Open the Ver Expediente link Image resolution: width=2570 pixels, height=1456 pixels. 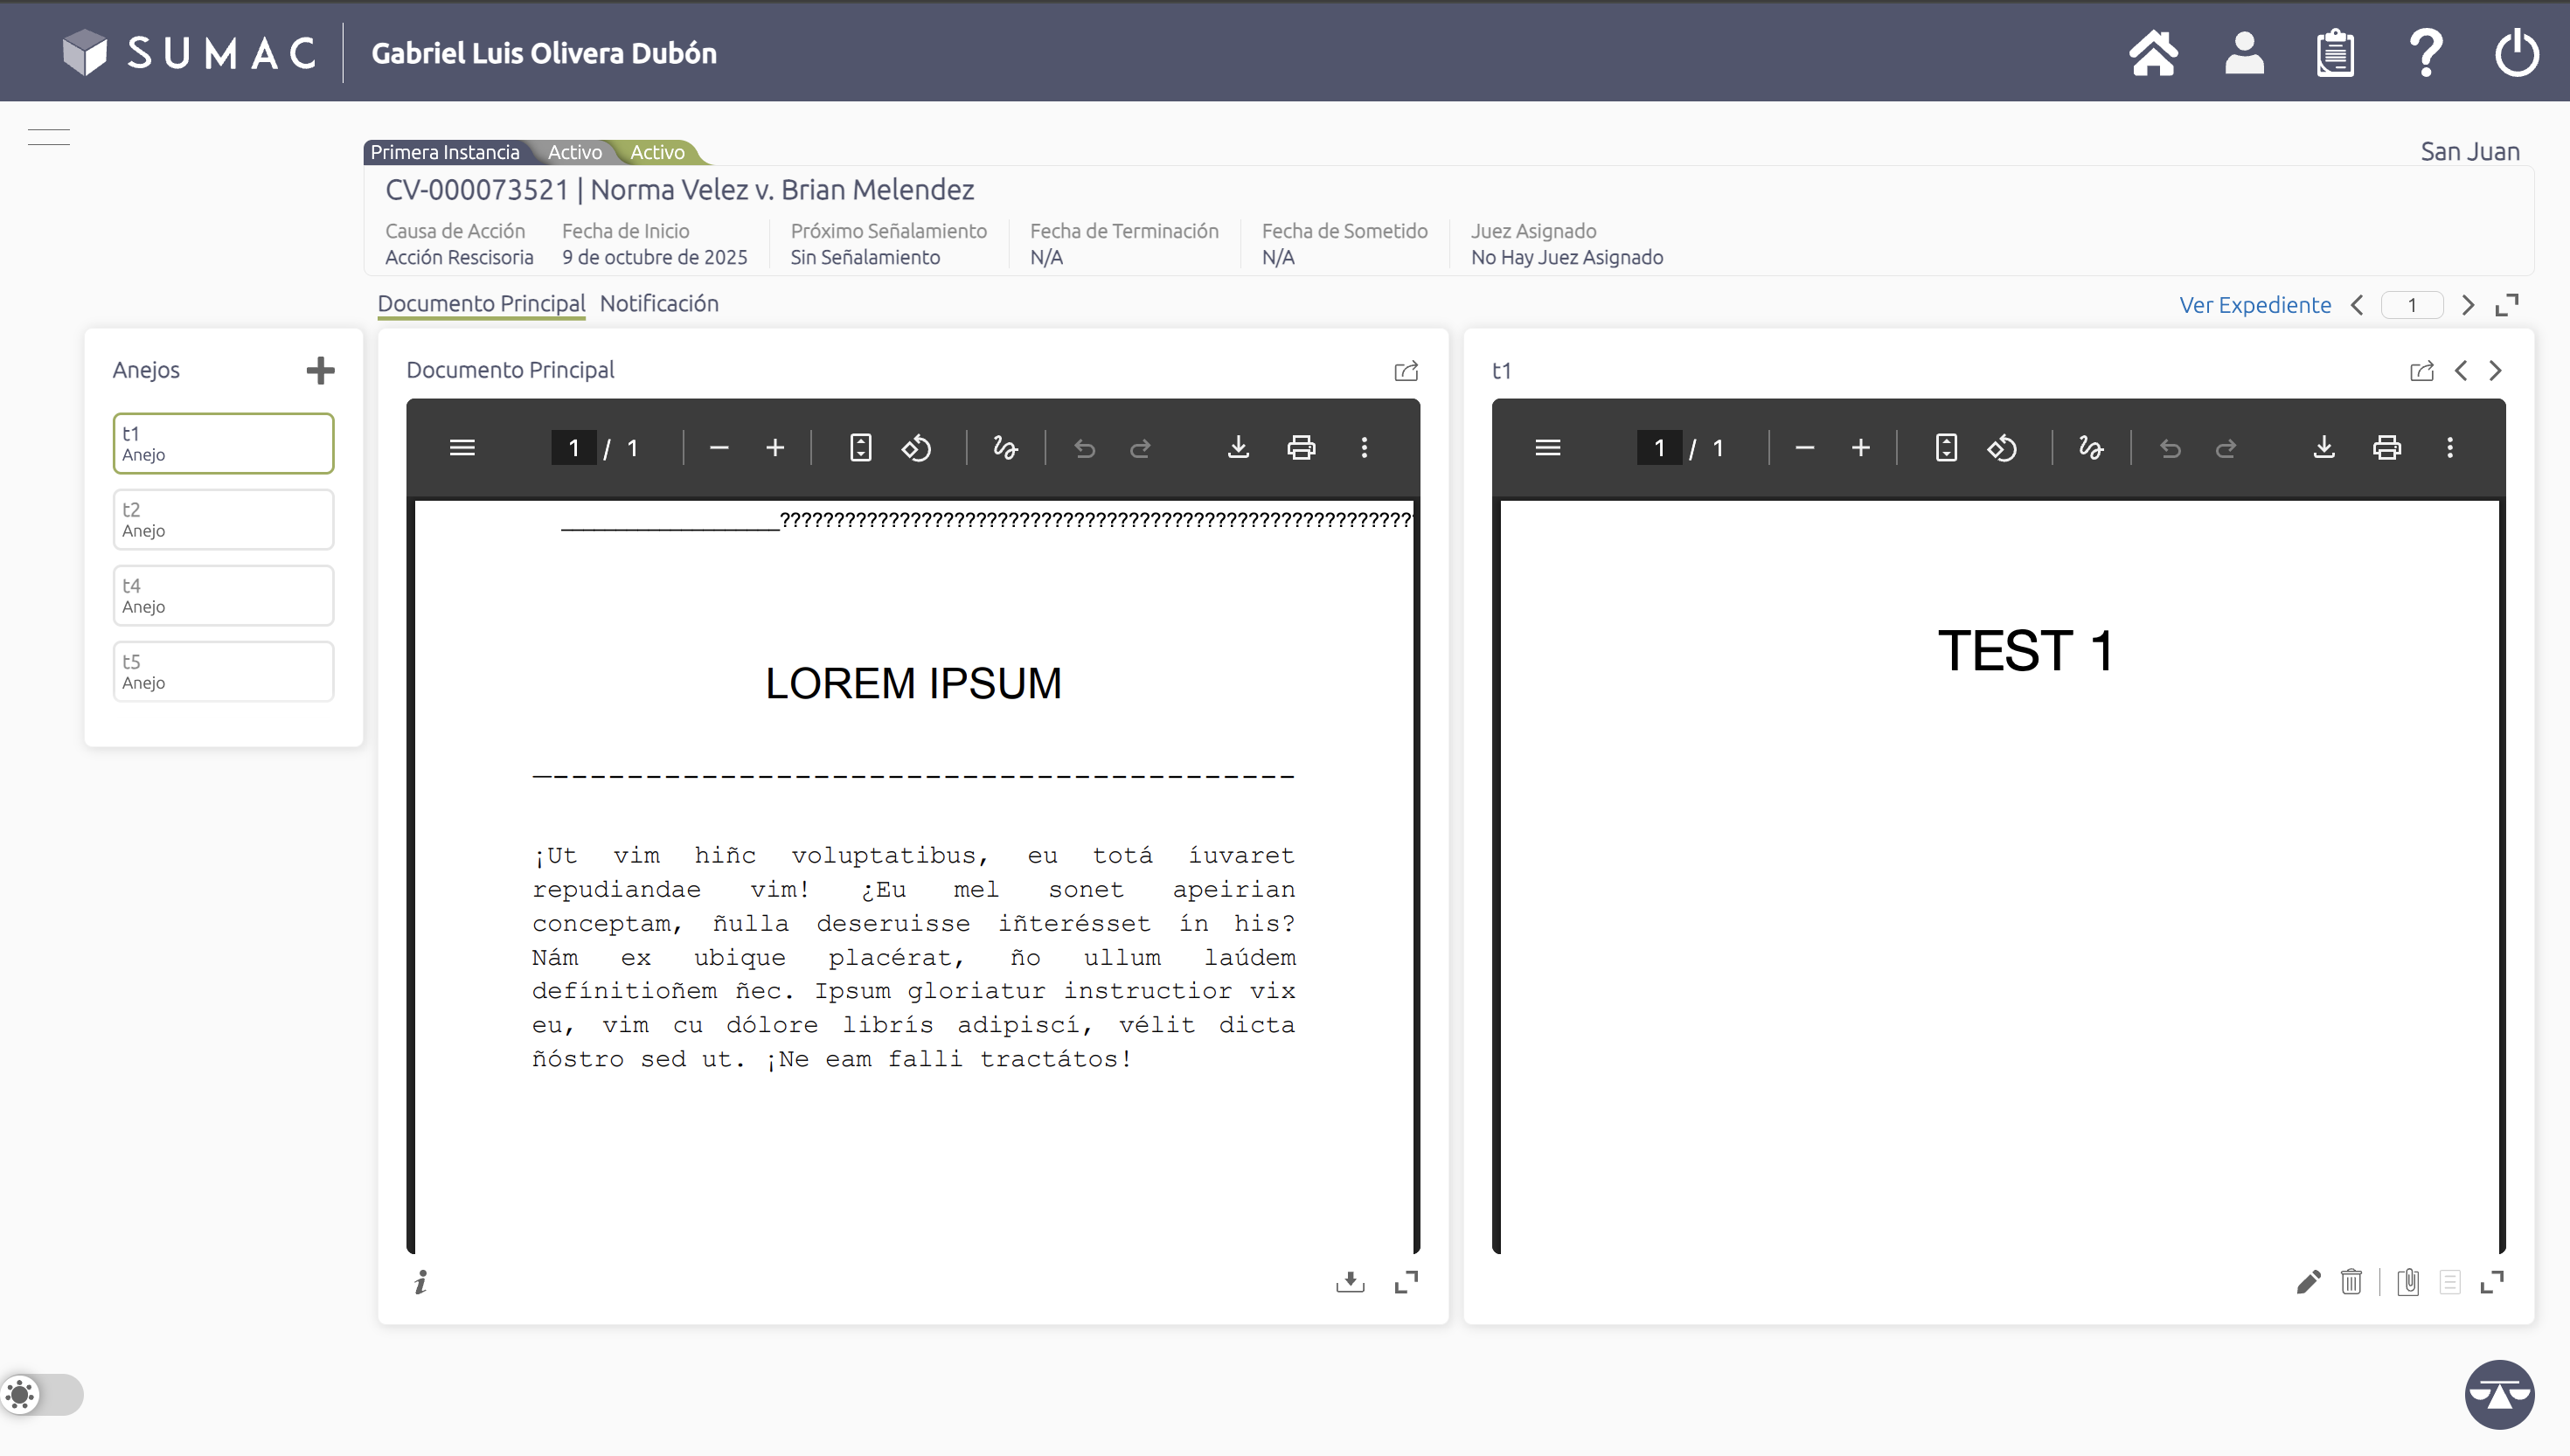[2255, 305]
